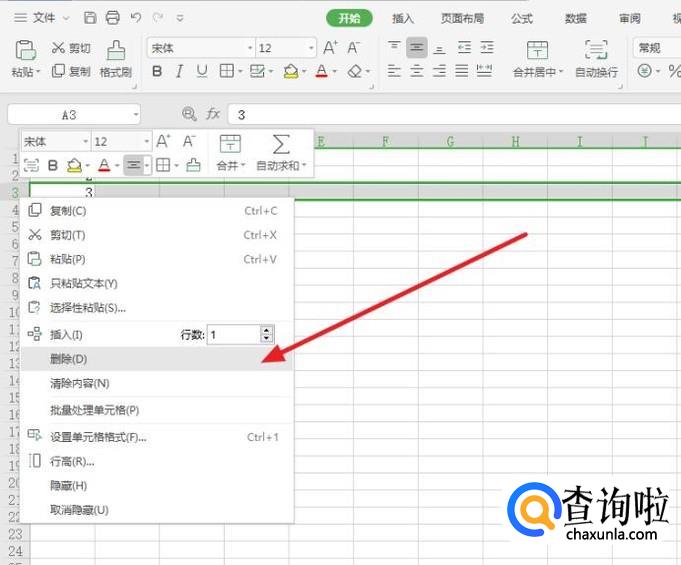Open the Name Box dropdown showing A3

[136, 115]
